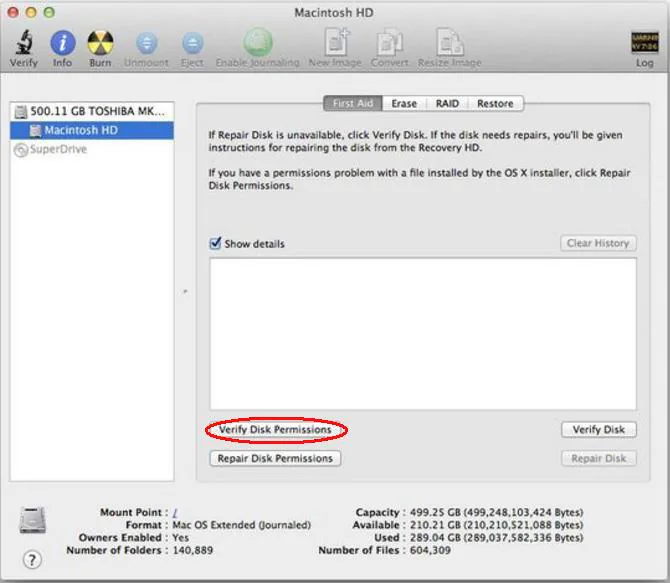The width and height of the screenshot is (670, 583).
Task: Click the Burn toolbar icon
Action: pyautogui.click(x=100, y=42)
